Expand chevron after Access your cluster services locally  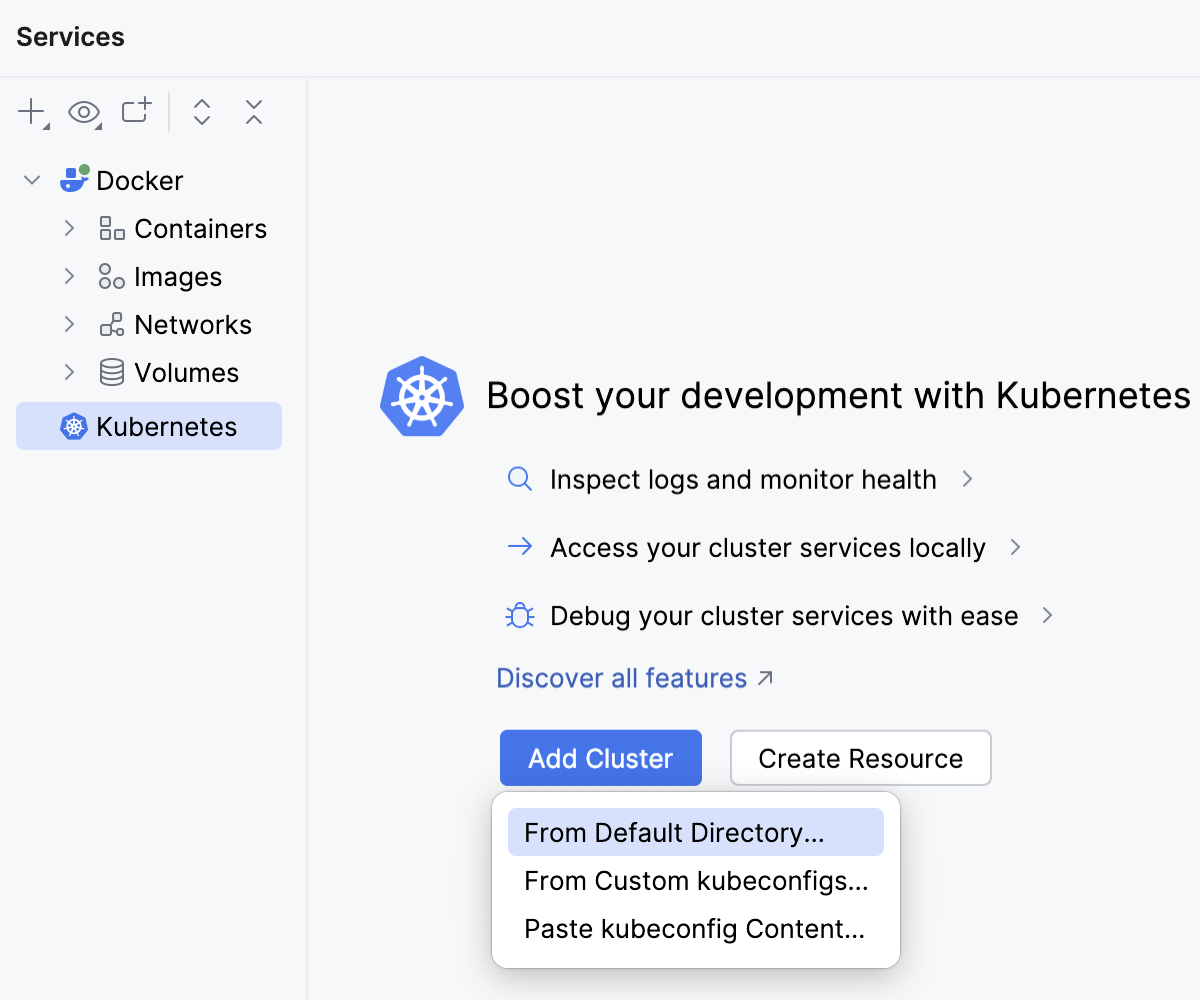(x=1015, y=548)
